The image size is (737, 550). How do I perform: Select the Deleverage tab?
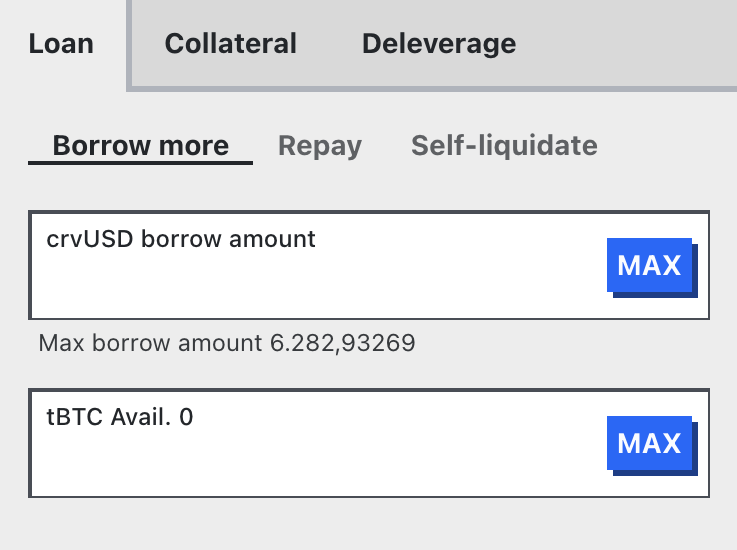coord(439,44)
